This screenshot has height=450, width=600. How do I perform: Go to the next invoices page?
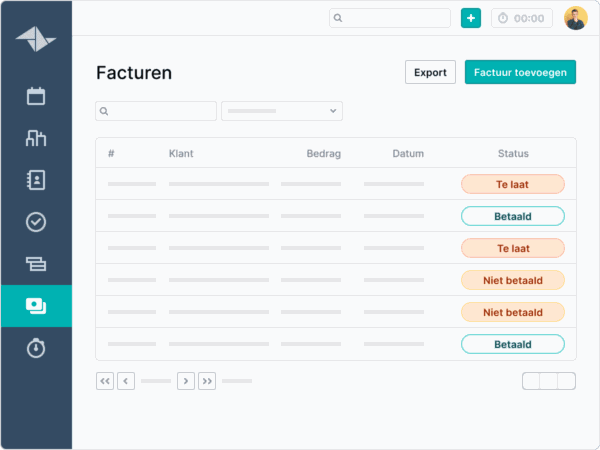[186, 381]
